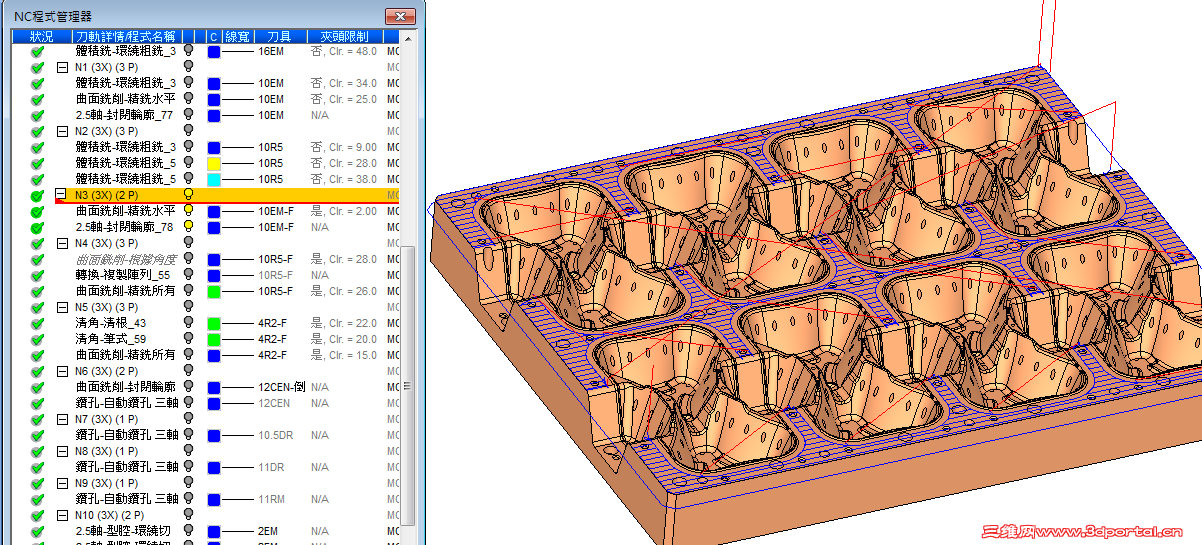Click holder limit value 是, Clr. = 15.0
This screenshot has height=545, width=1202.
point(344,355)
